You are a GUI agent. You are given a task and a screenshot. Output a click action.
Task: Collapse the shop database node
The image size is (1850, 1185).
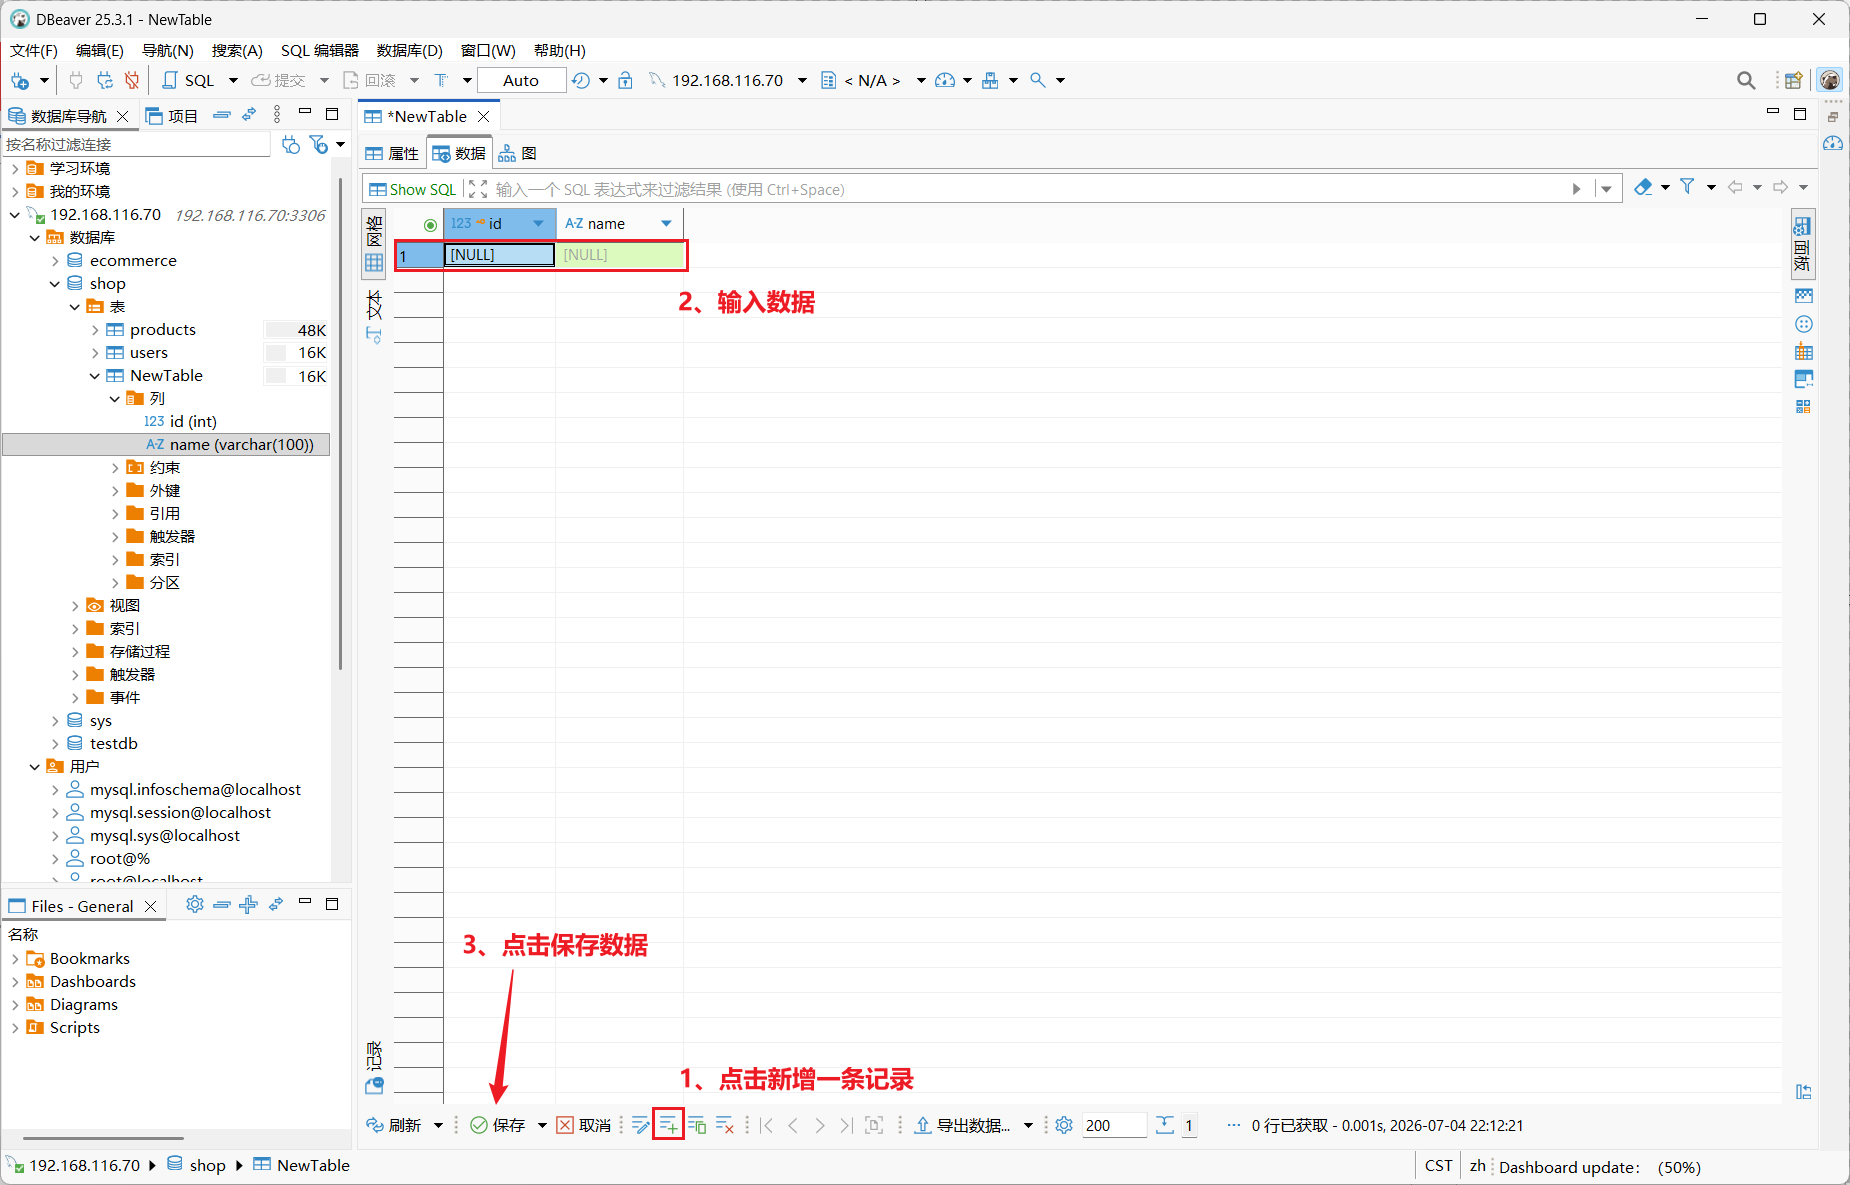(x=55, y=284)
